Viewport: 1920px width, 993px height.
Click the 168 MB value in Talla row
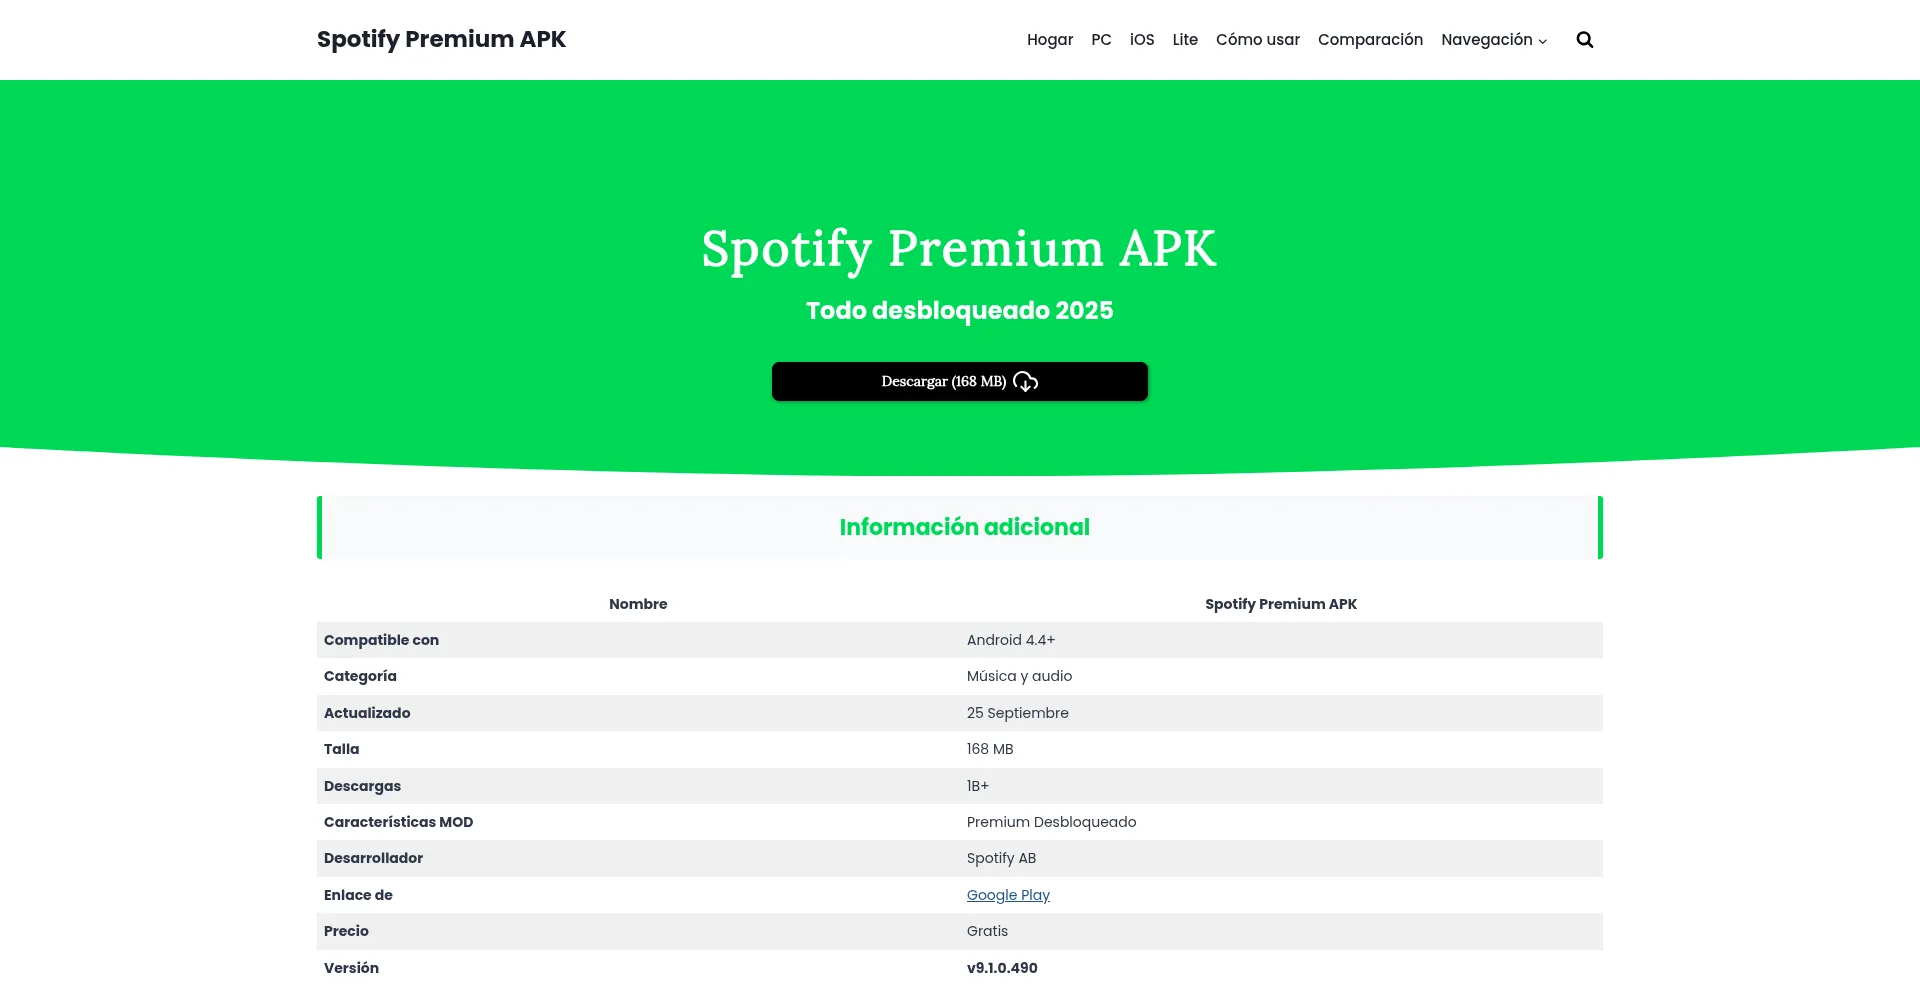click(x=989, y=749)
